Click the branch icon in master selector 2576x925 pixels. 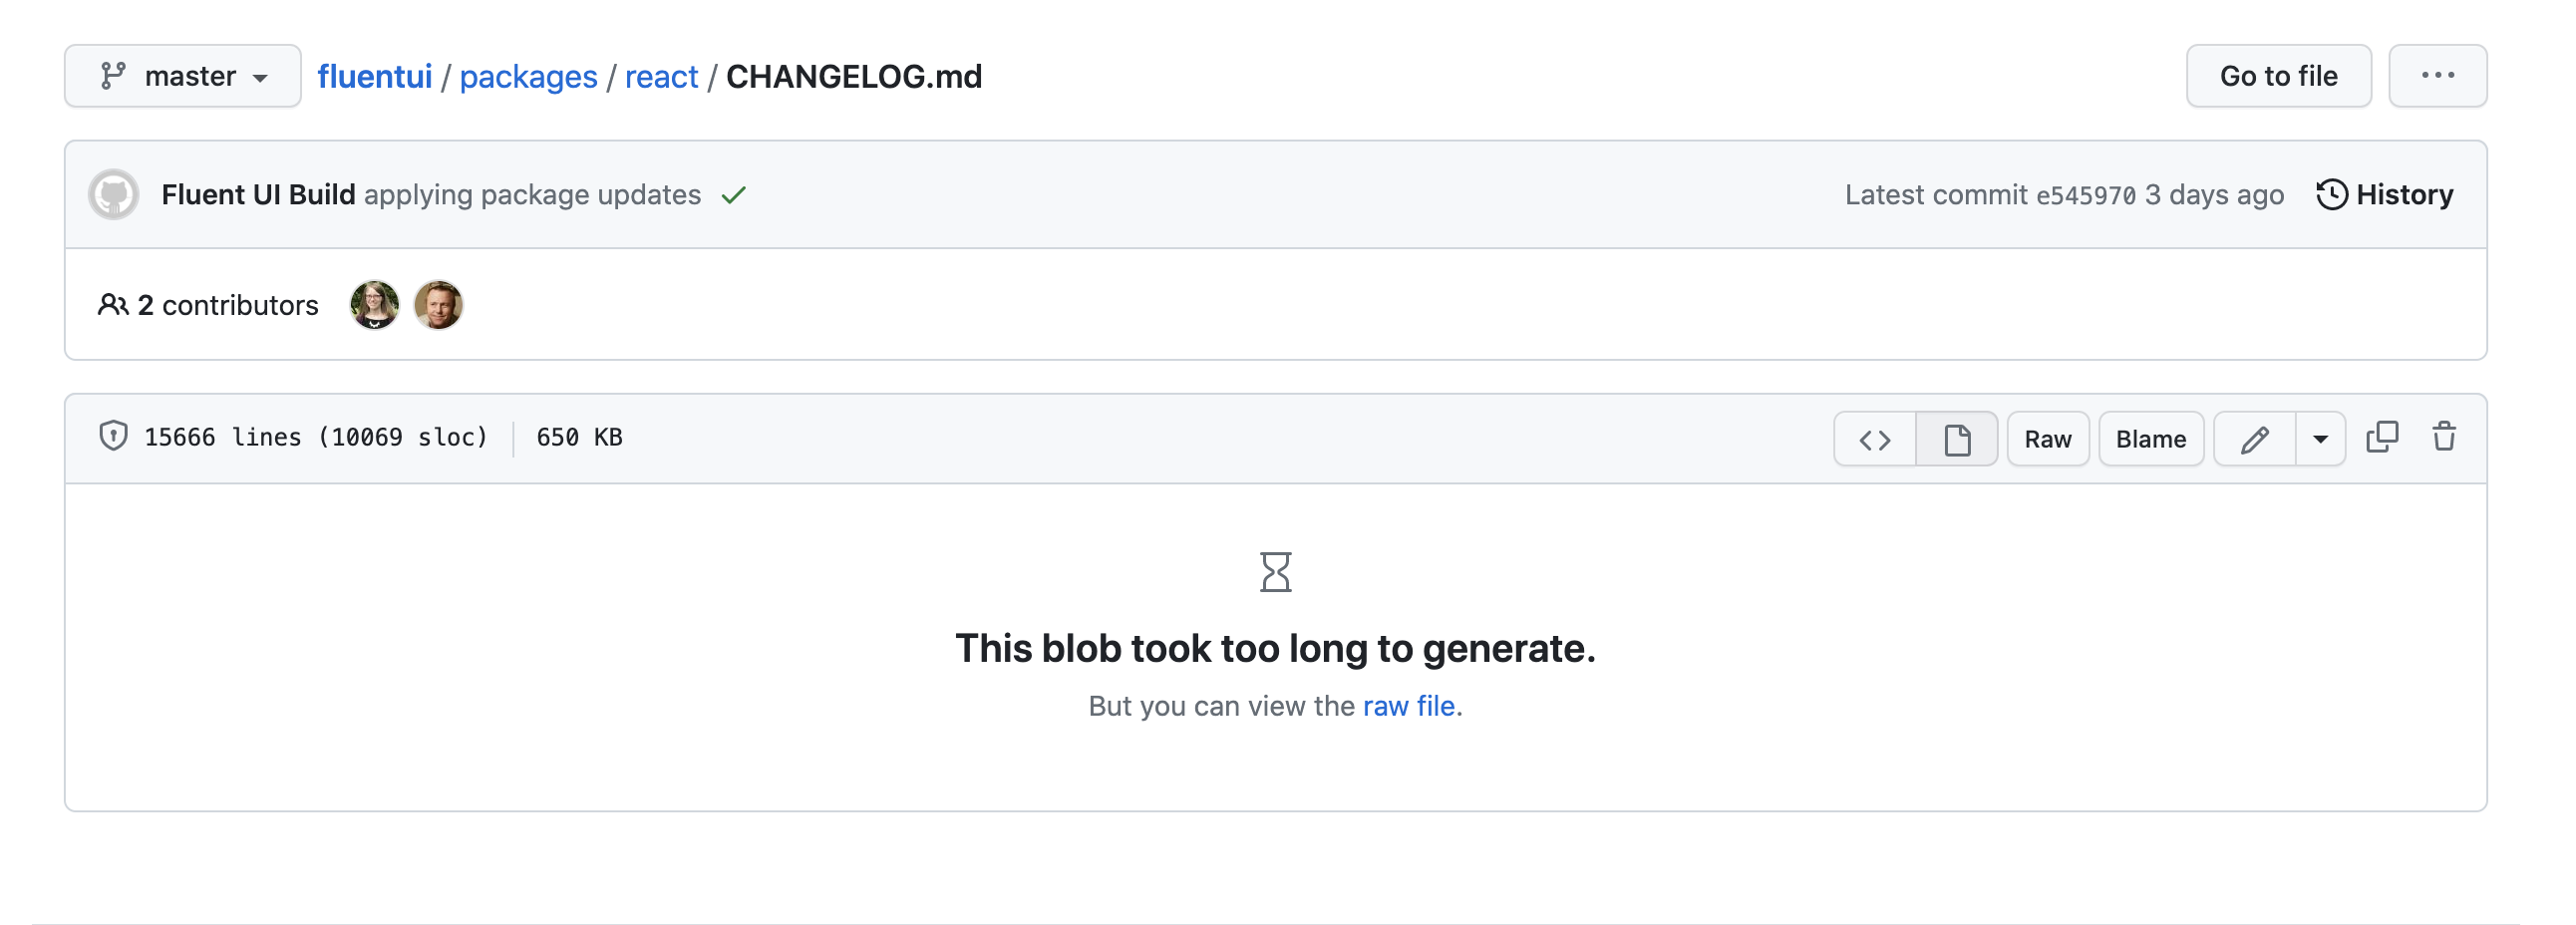click(113, 75)
